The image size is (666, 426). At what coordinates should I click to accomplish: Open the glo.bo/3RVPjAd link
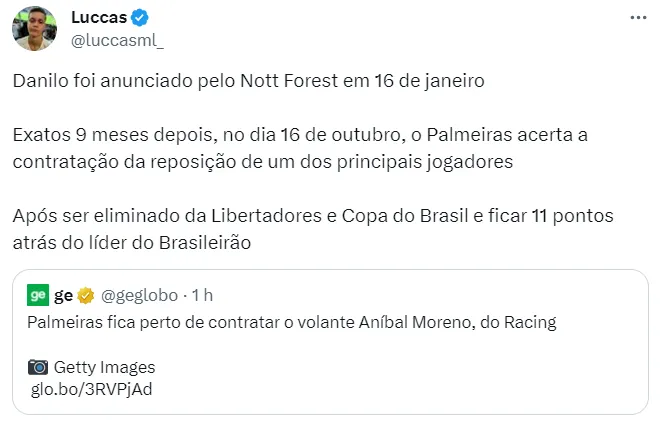tap(91, 389)
